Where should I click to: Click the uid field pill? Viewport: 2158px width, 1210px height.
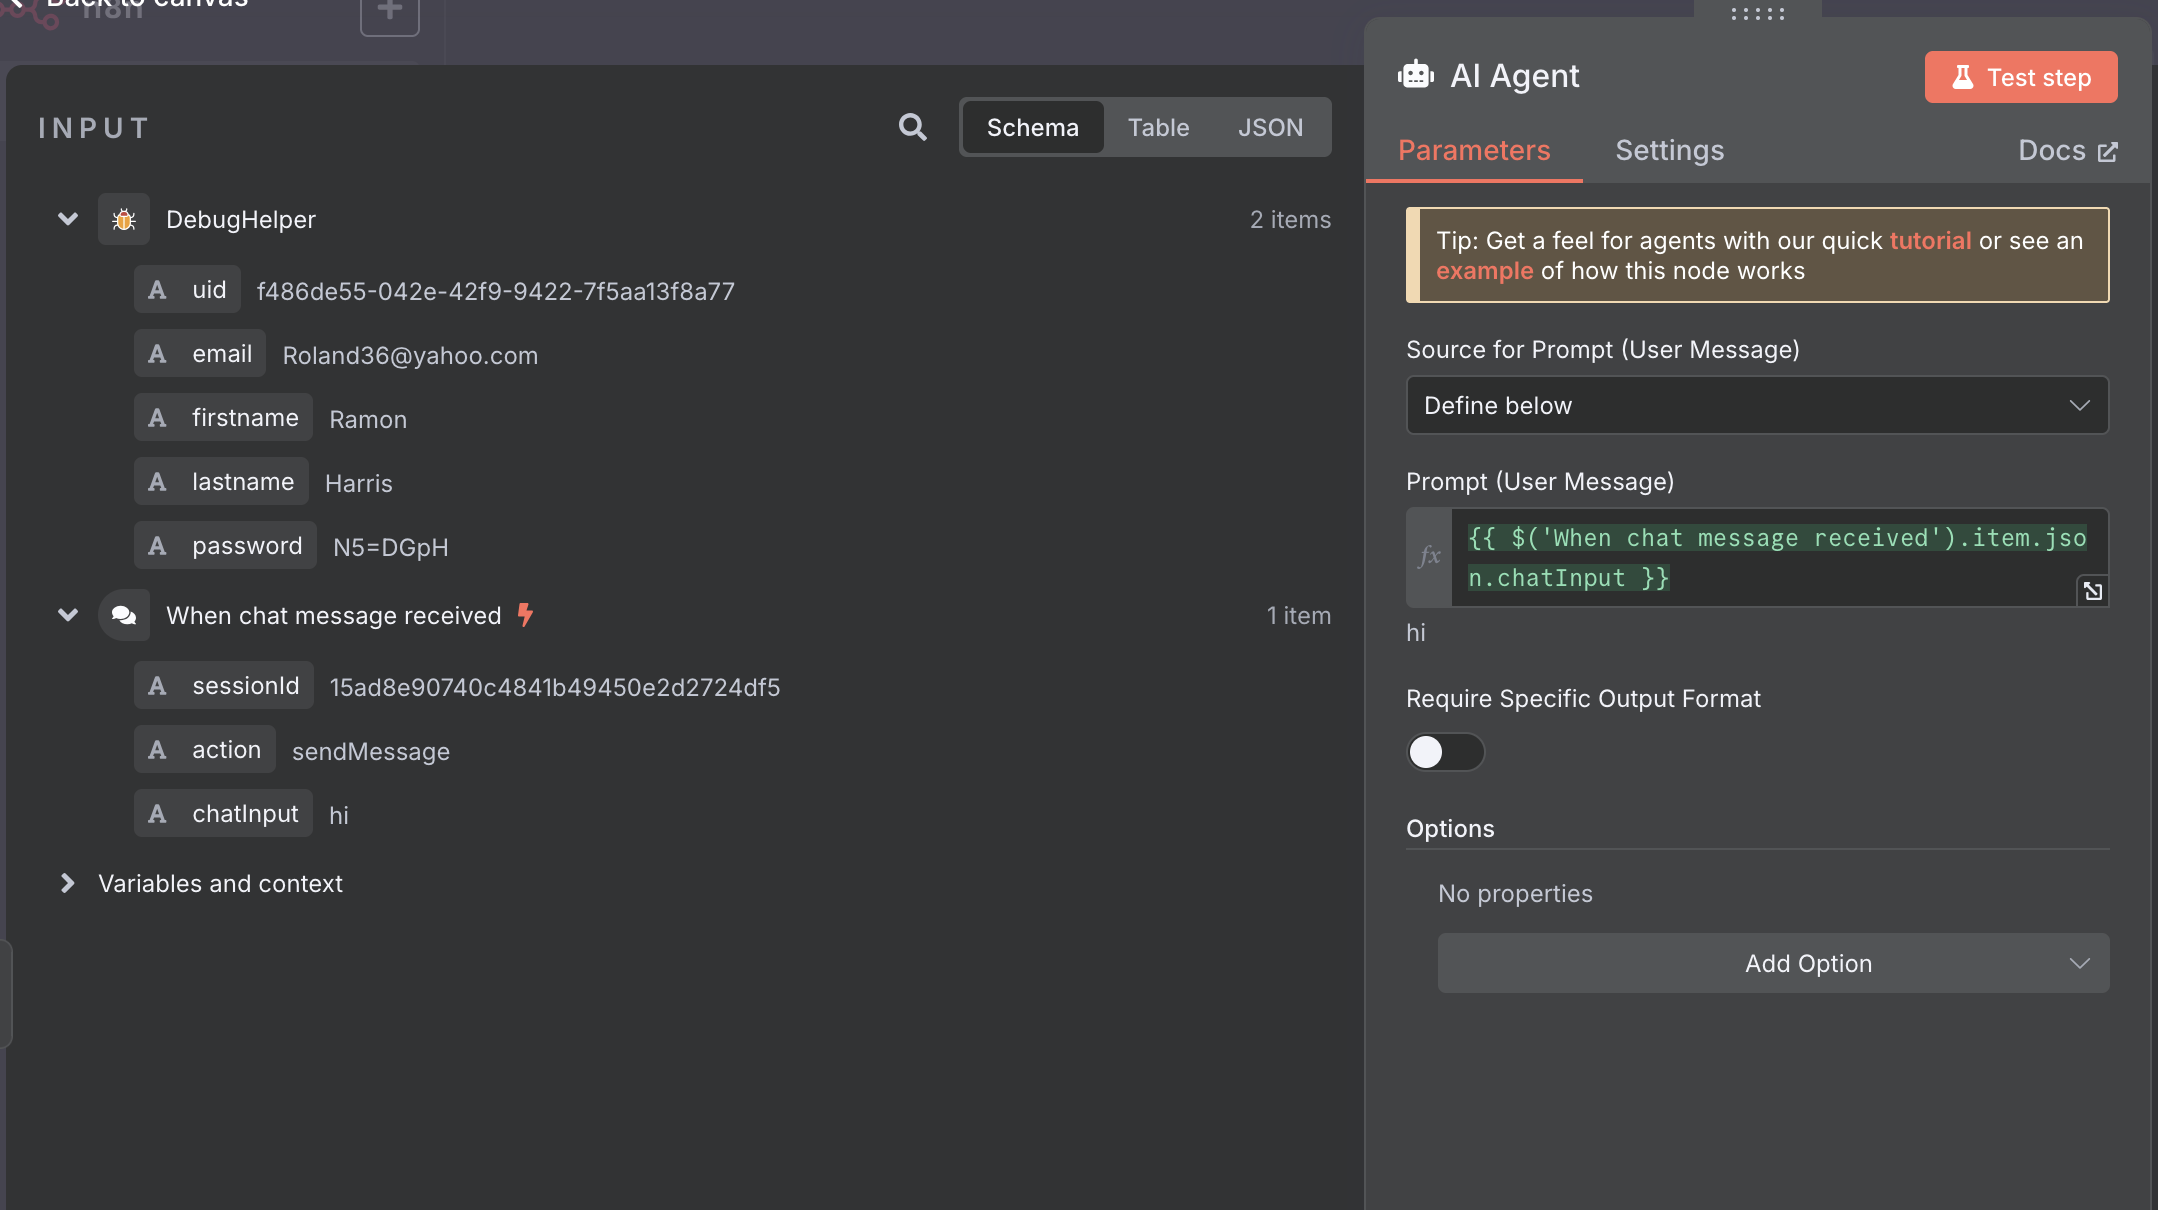(x=187, y=290)
